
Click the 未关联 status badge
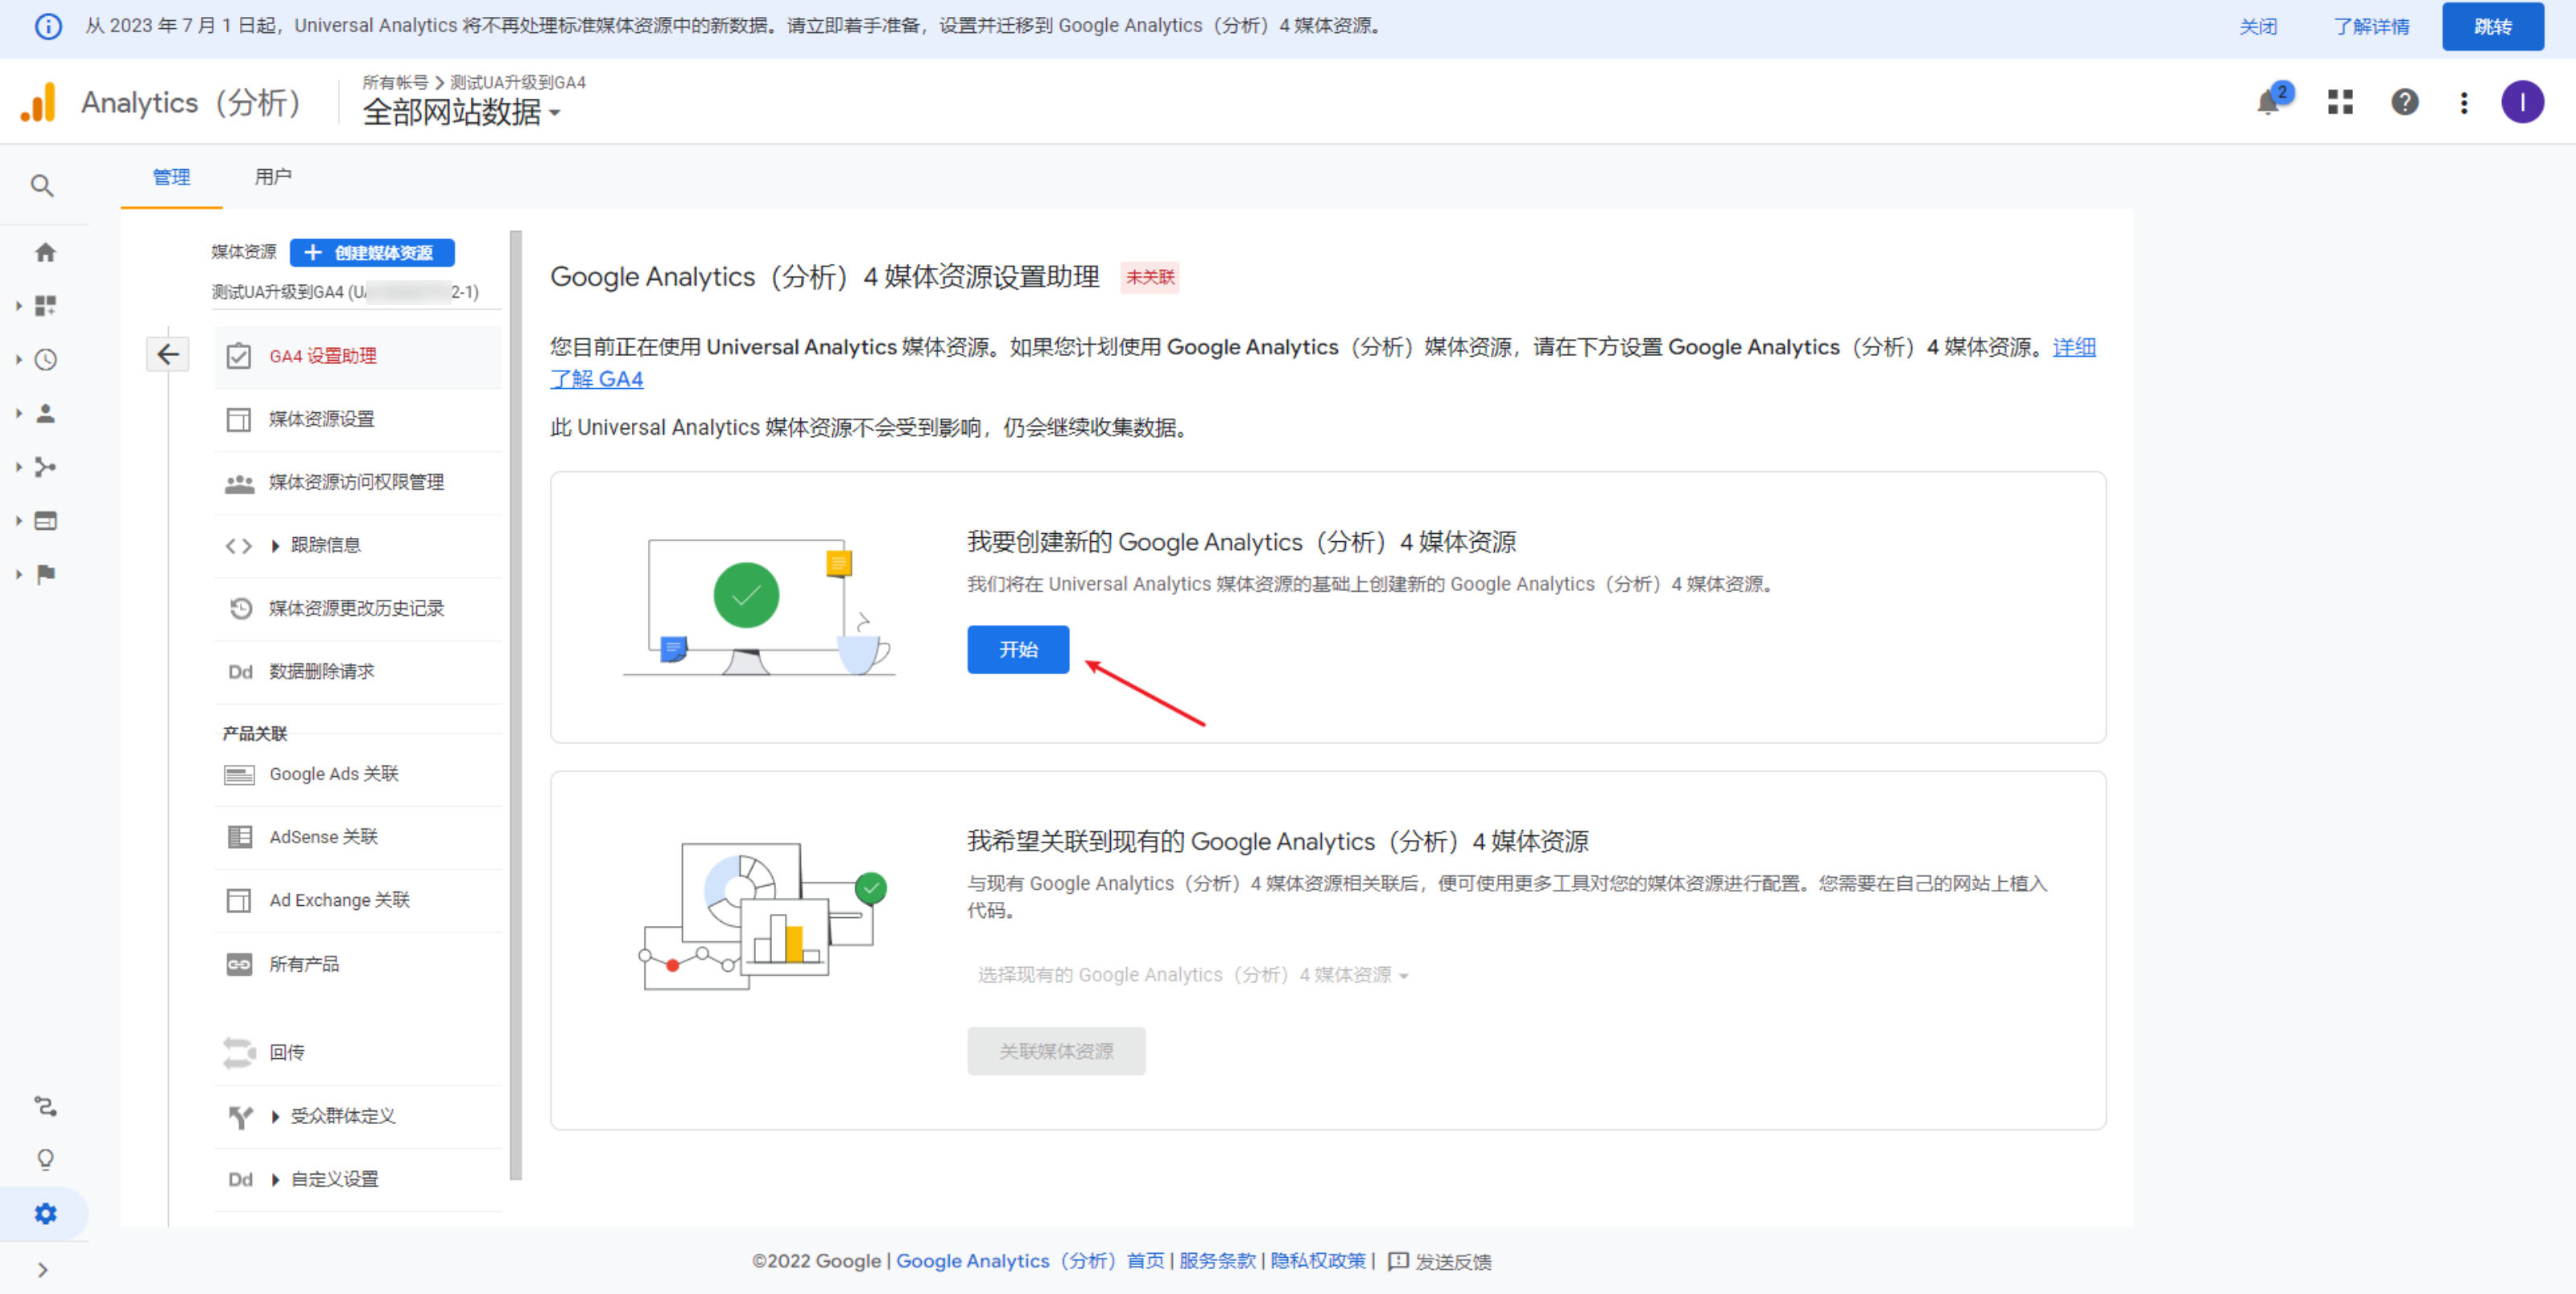pos(1150,277)
